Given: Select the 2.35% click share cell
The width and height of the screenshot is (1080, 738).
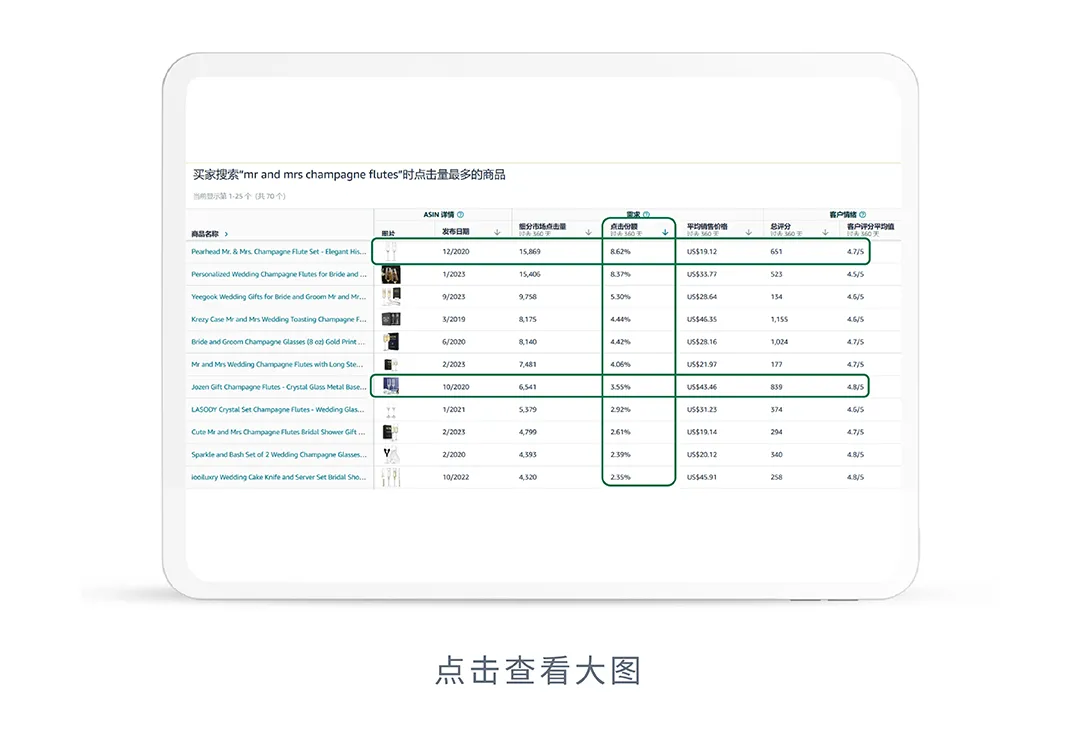Looking at the screenshot, I should (x=621, y=477).
